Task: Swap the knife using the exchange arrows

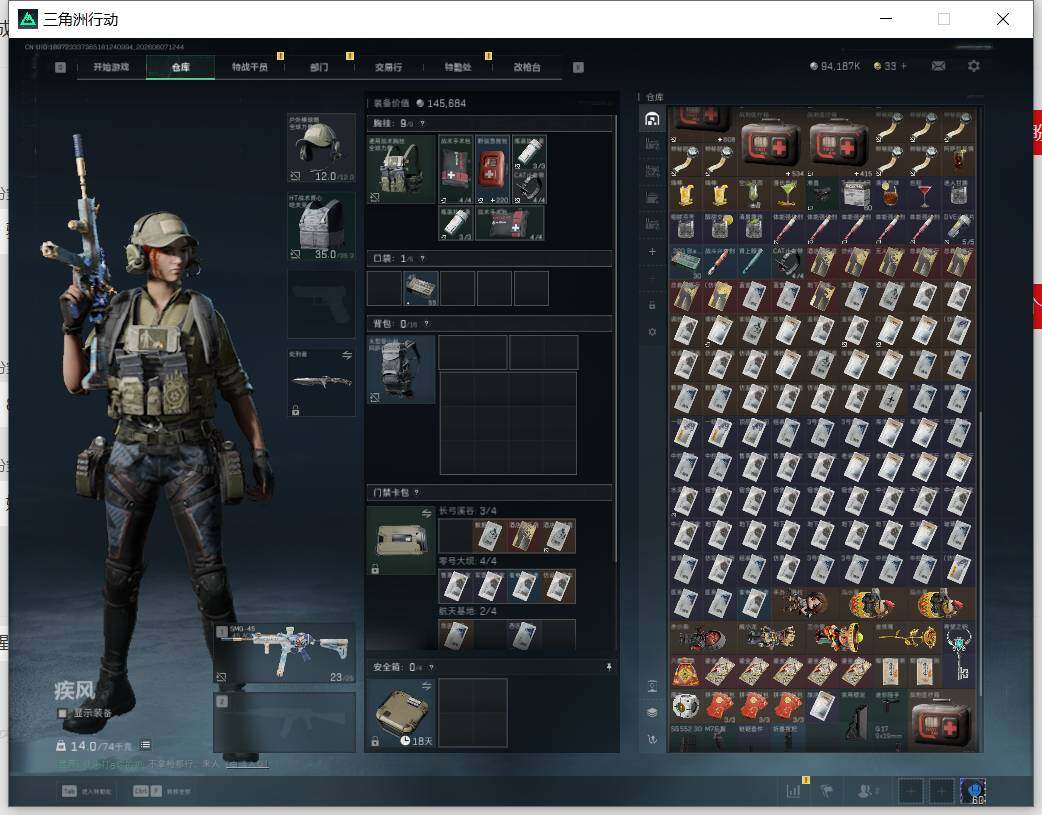Action: click(x=347, y=356)
